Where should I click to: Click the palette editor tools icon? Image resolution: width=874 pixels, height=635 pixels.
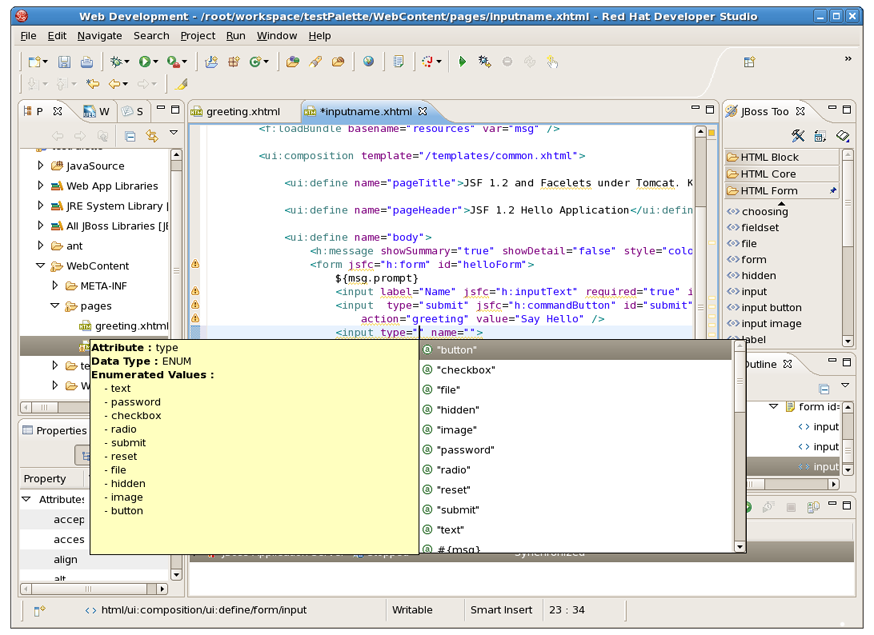[x=798, y=136]
